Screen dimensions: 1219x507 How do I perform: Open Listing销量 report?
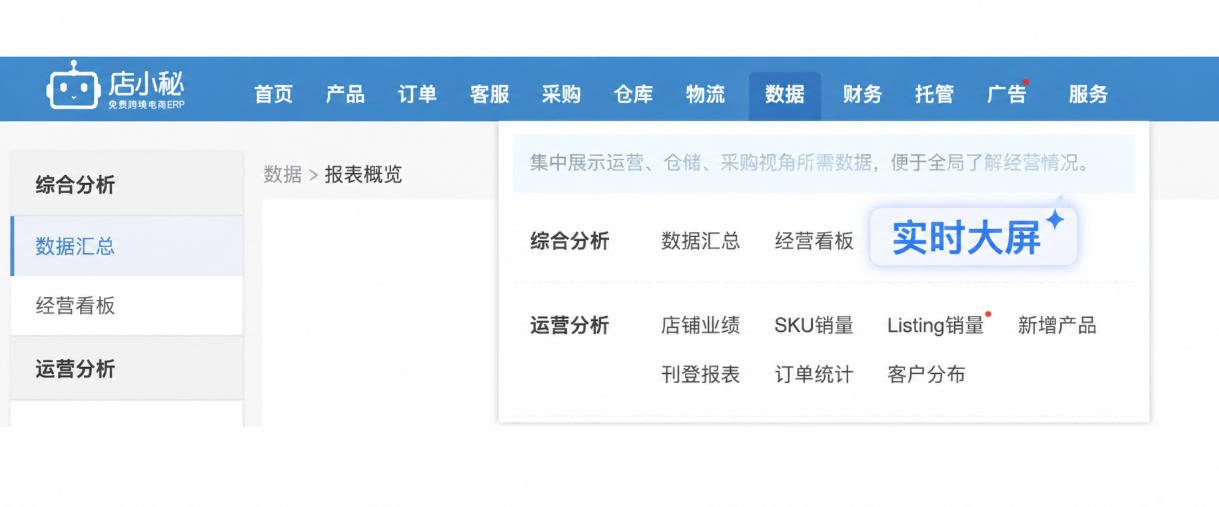point(936,325)
